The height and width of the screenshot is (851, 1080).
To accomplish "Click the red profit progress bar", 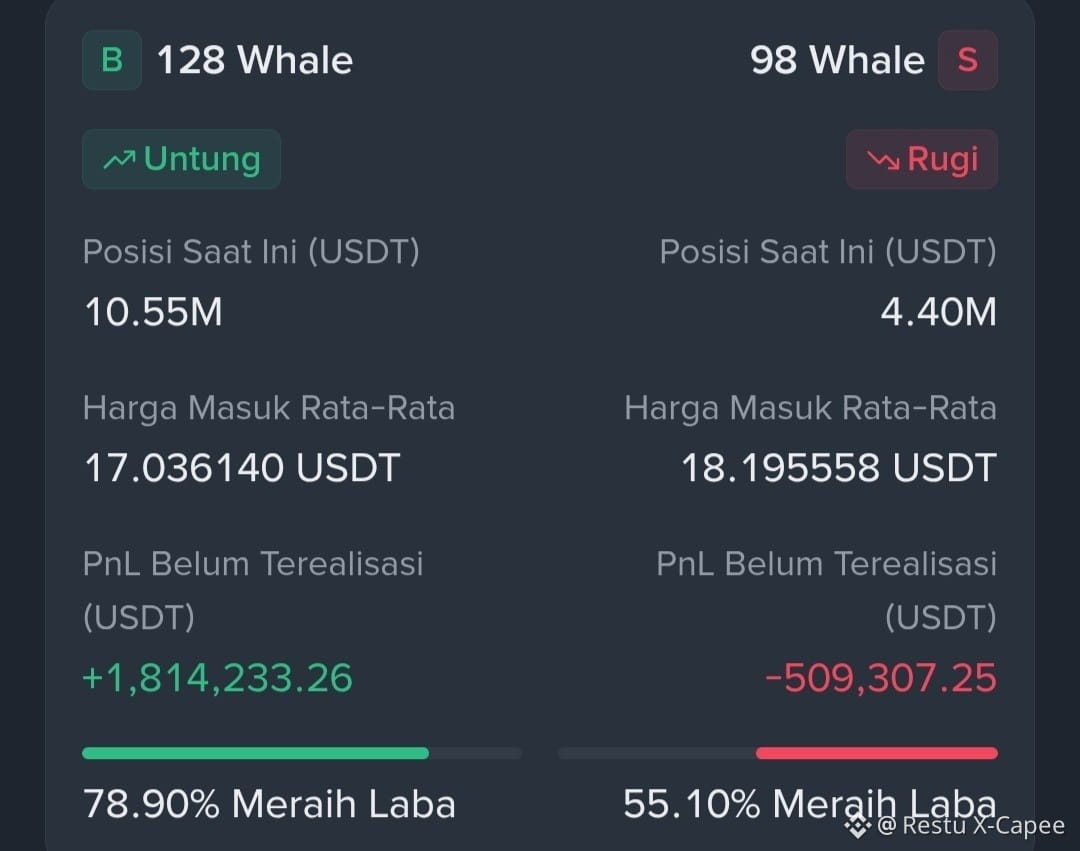I will pos(877,753).
